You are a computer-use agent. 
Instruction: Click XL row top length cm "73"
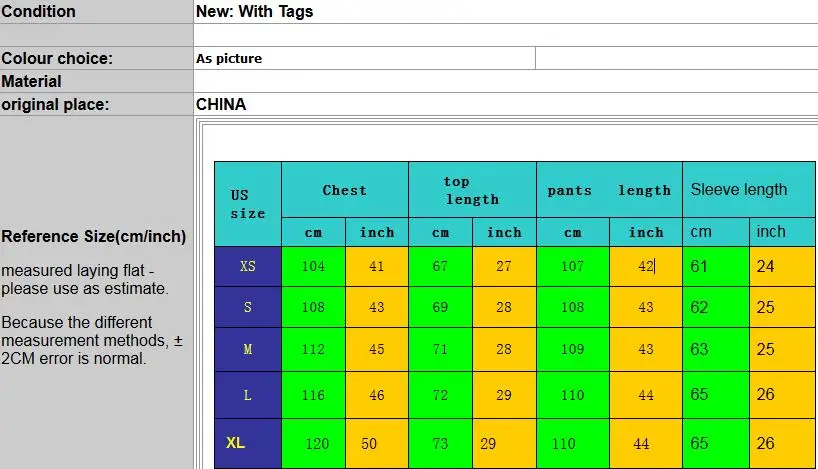440,443
